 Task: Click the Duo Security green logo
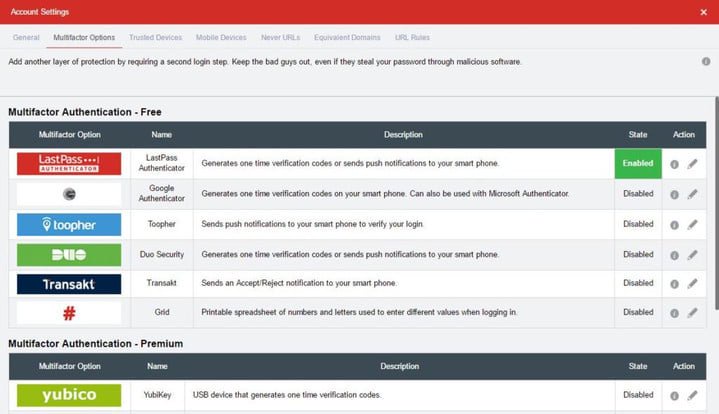point(69,255)
